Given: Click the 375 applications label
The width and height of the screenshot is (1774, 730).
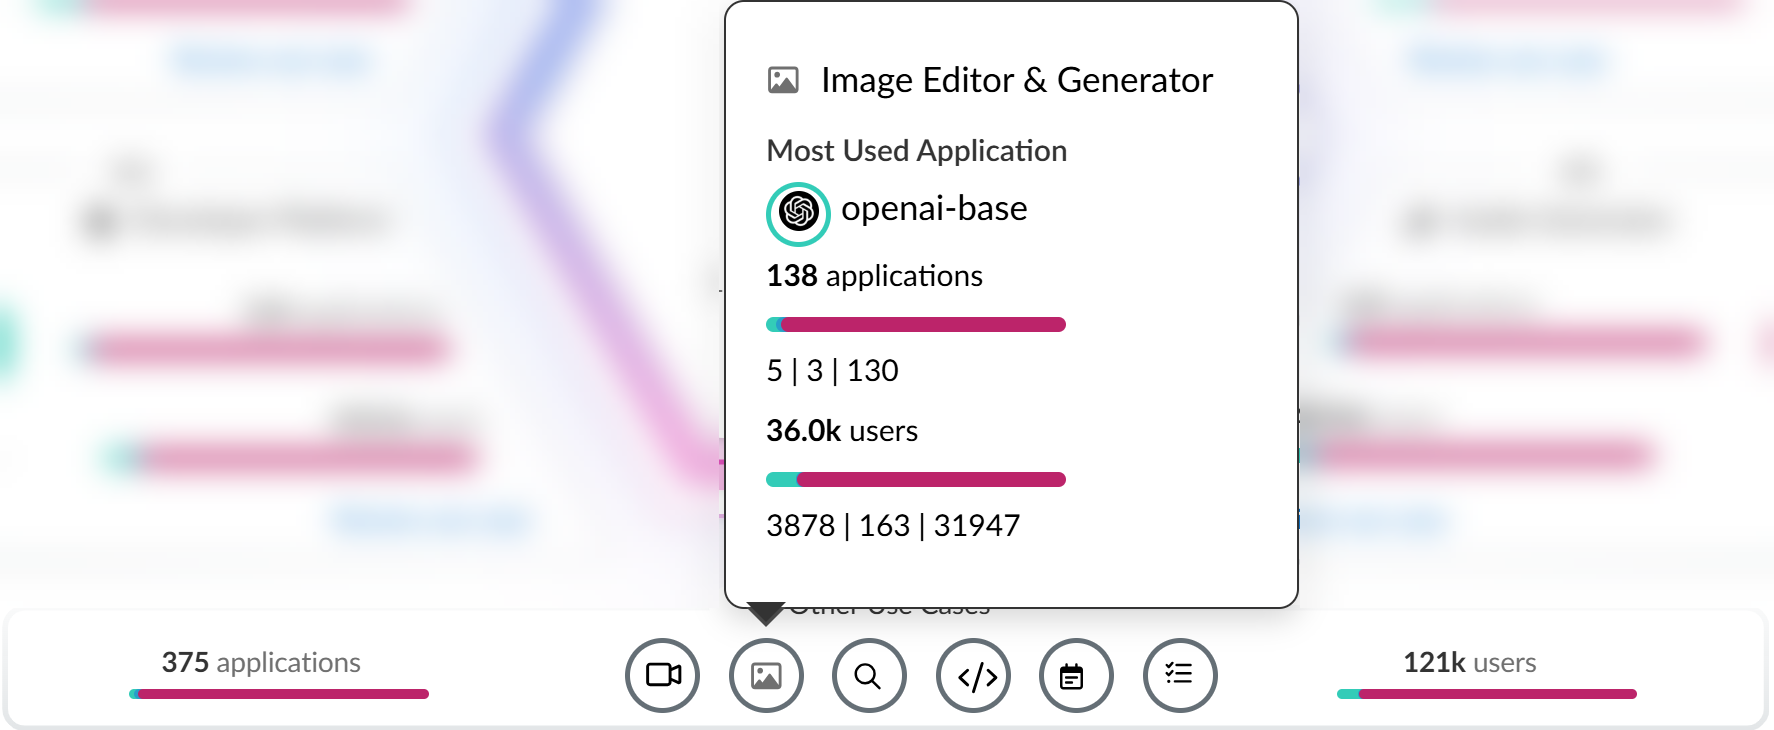Looking at the screenshot, I should (261, 662).
